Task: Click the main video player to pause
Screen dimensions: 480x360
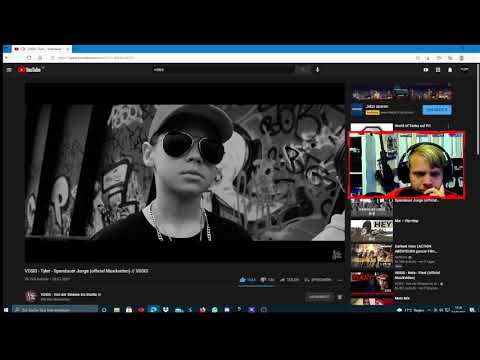Action: point(185,172)
